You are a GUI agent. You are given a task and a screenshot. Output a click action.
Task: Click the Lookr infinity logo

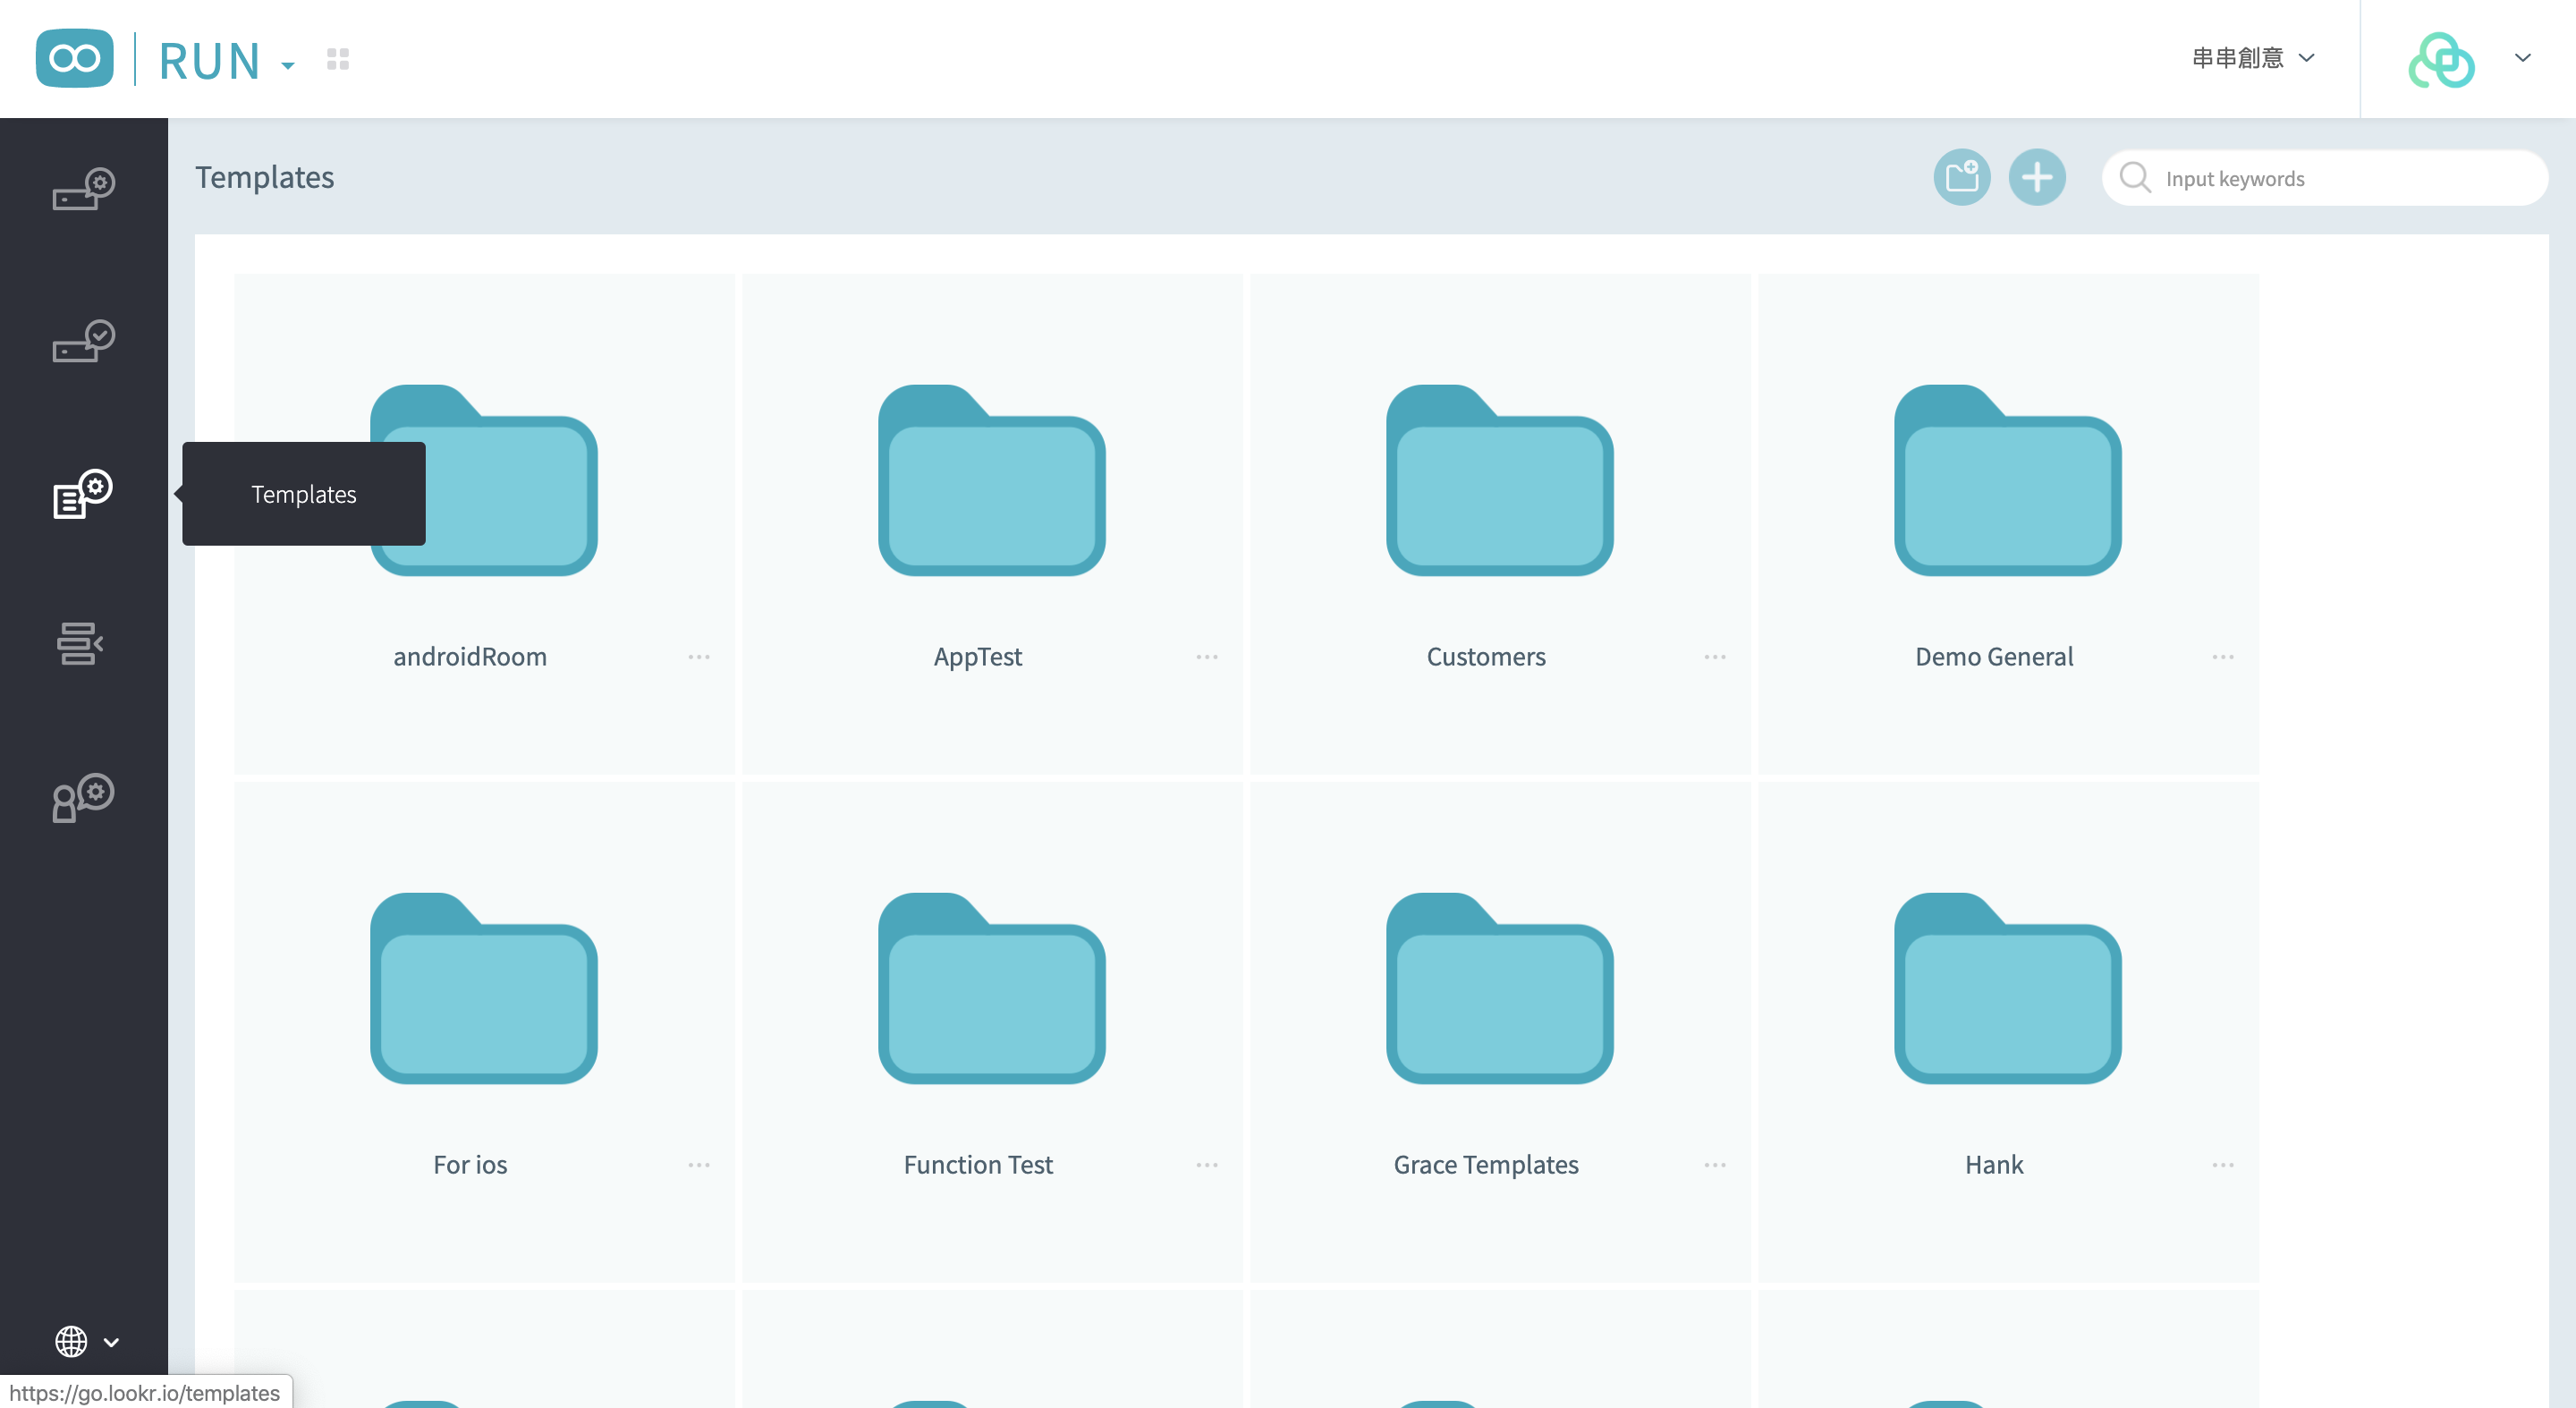click(74, 59)
